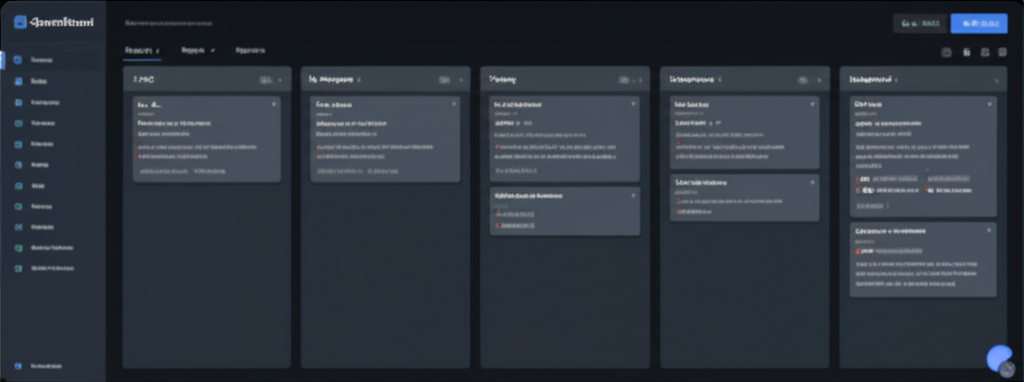
Task: Expand the chevron in the first column header
Action: click(x=280, y=80)
